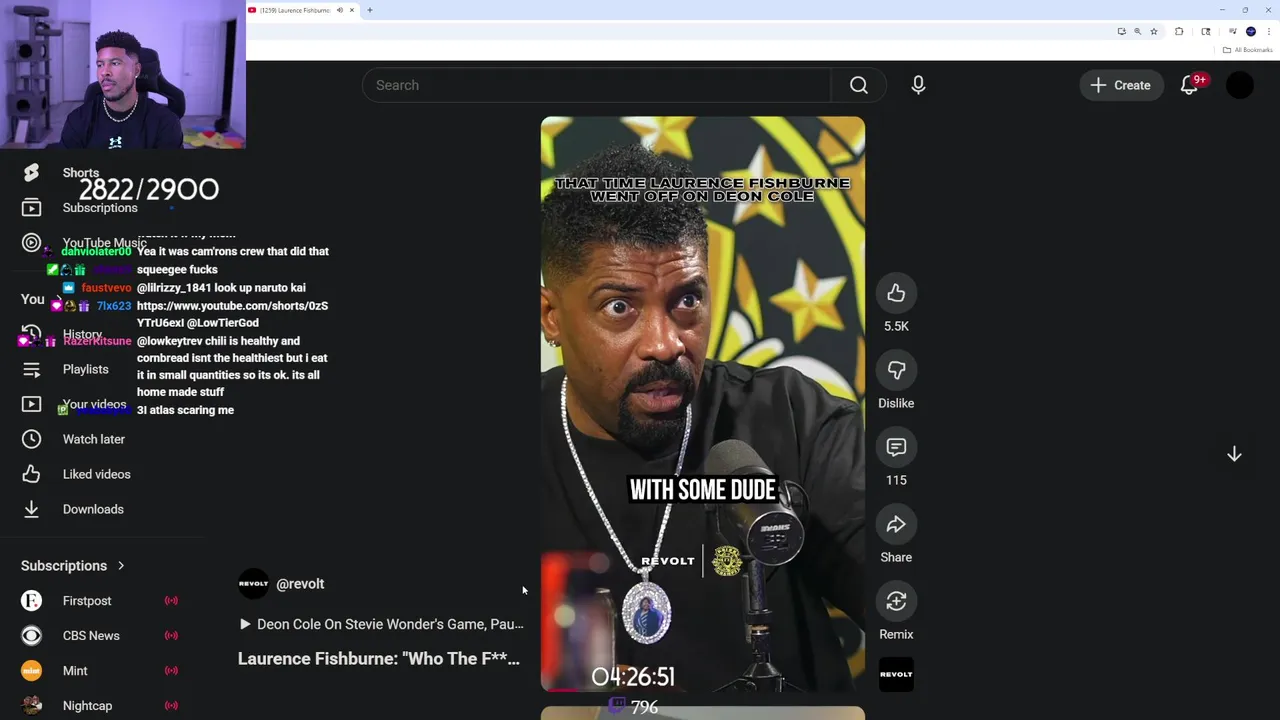Screen dimensions: 1280x720
Task: Click the Watch later clock icon
Action: 31,439
